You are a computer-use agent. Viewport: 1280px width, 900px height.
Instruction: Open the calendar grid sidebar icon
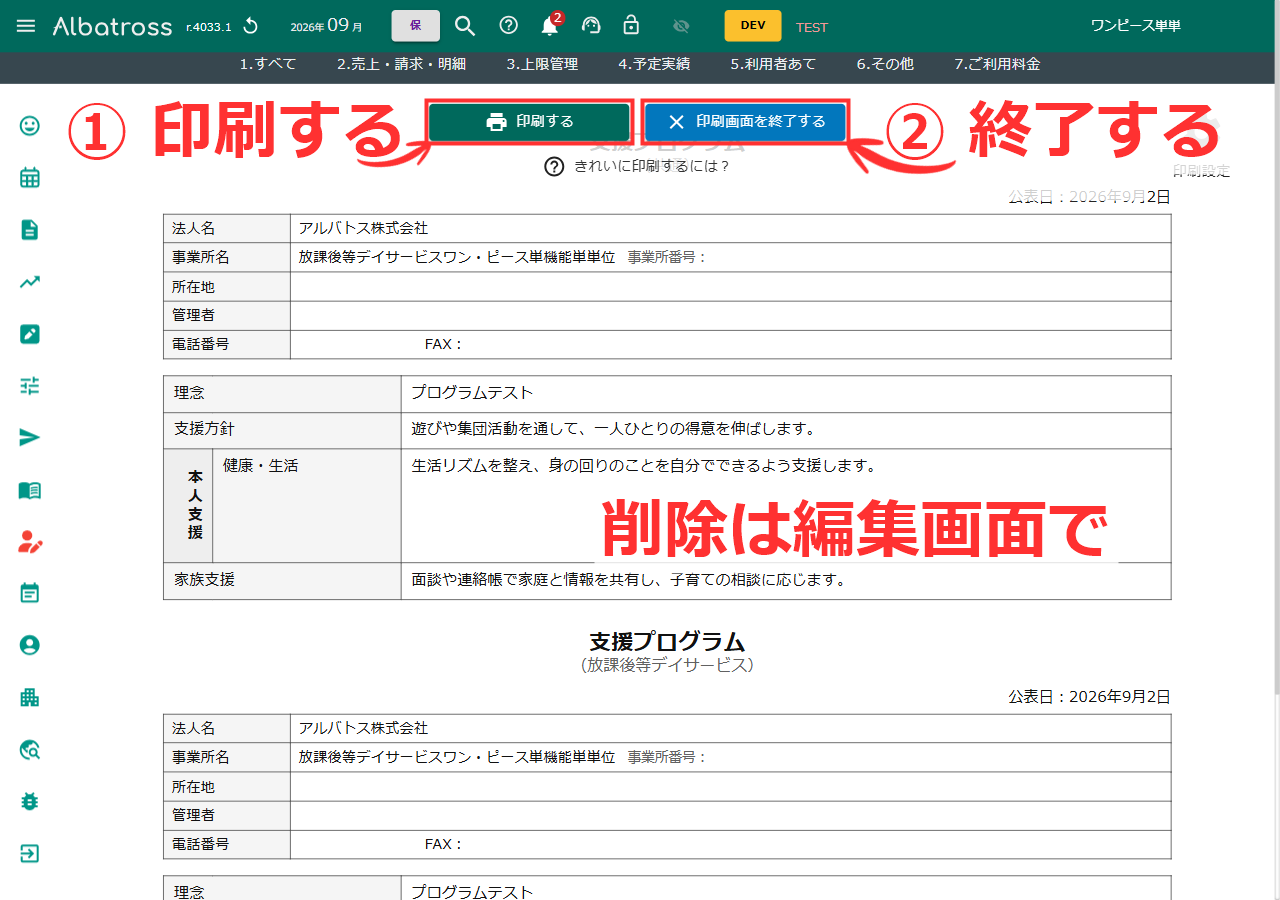tap(30, 178)
